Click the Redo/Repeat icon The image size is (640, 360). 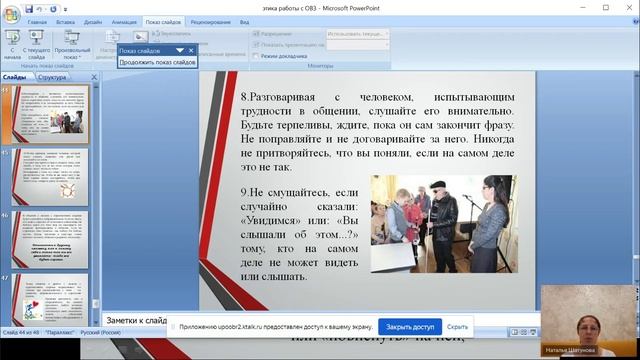click(53, 9)
